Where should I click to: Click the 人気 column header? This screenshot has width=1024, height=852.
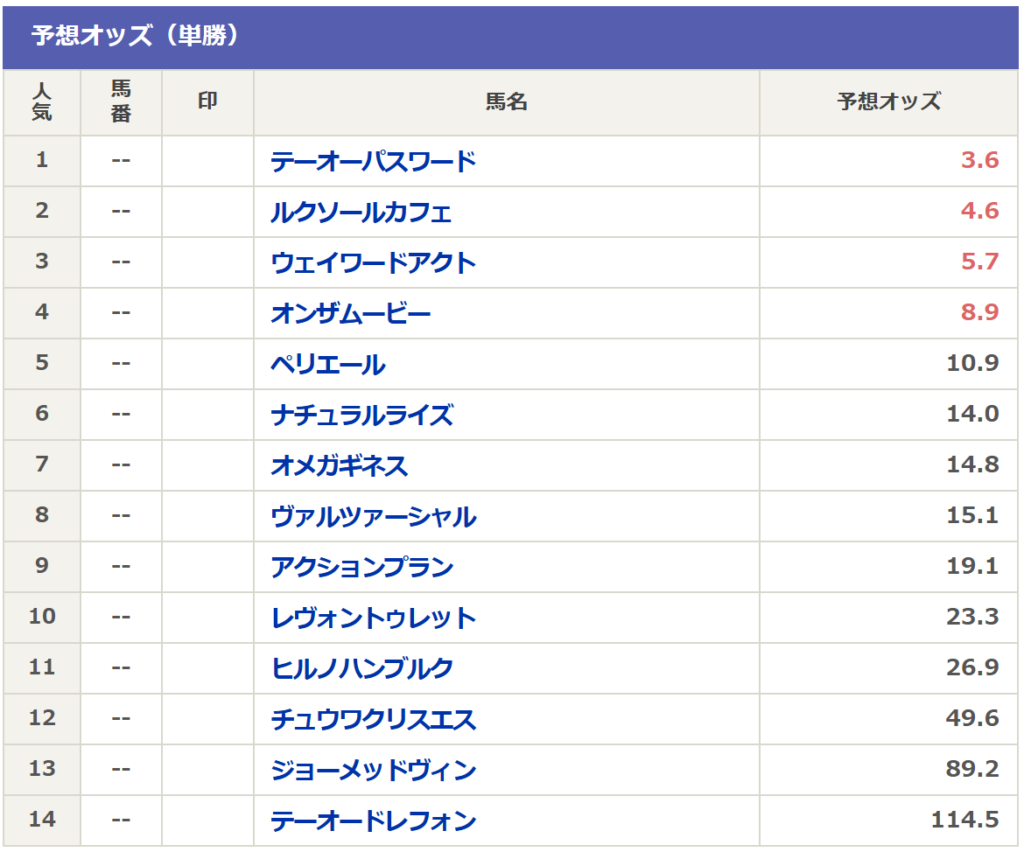point(42,102)
